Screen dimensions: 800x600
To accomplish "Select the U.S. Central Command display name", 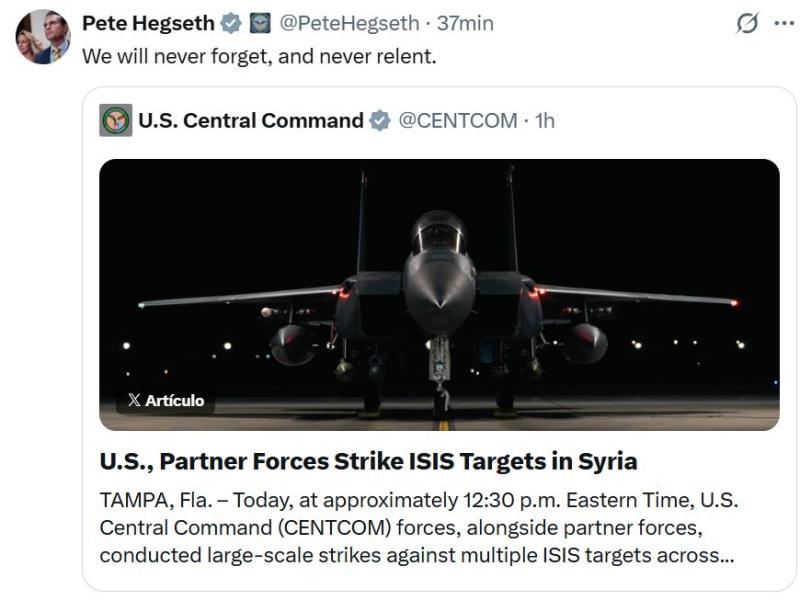I will pyautogui.click(x=253, y=122).
